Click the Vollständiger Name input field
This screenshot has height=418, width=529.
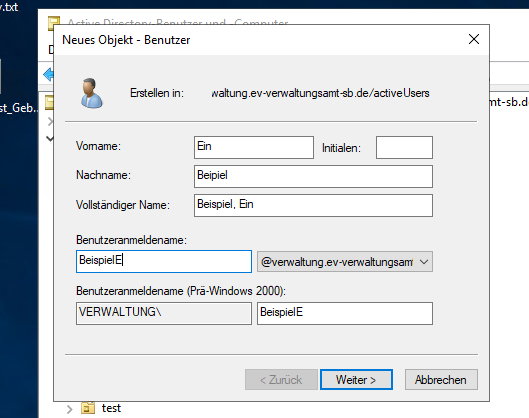[x=313, y=205]
